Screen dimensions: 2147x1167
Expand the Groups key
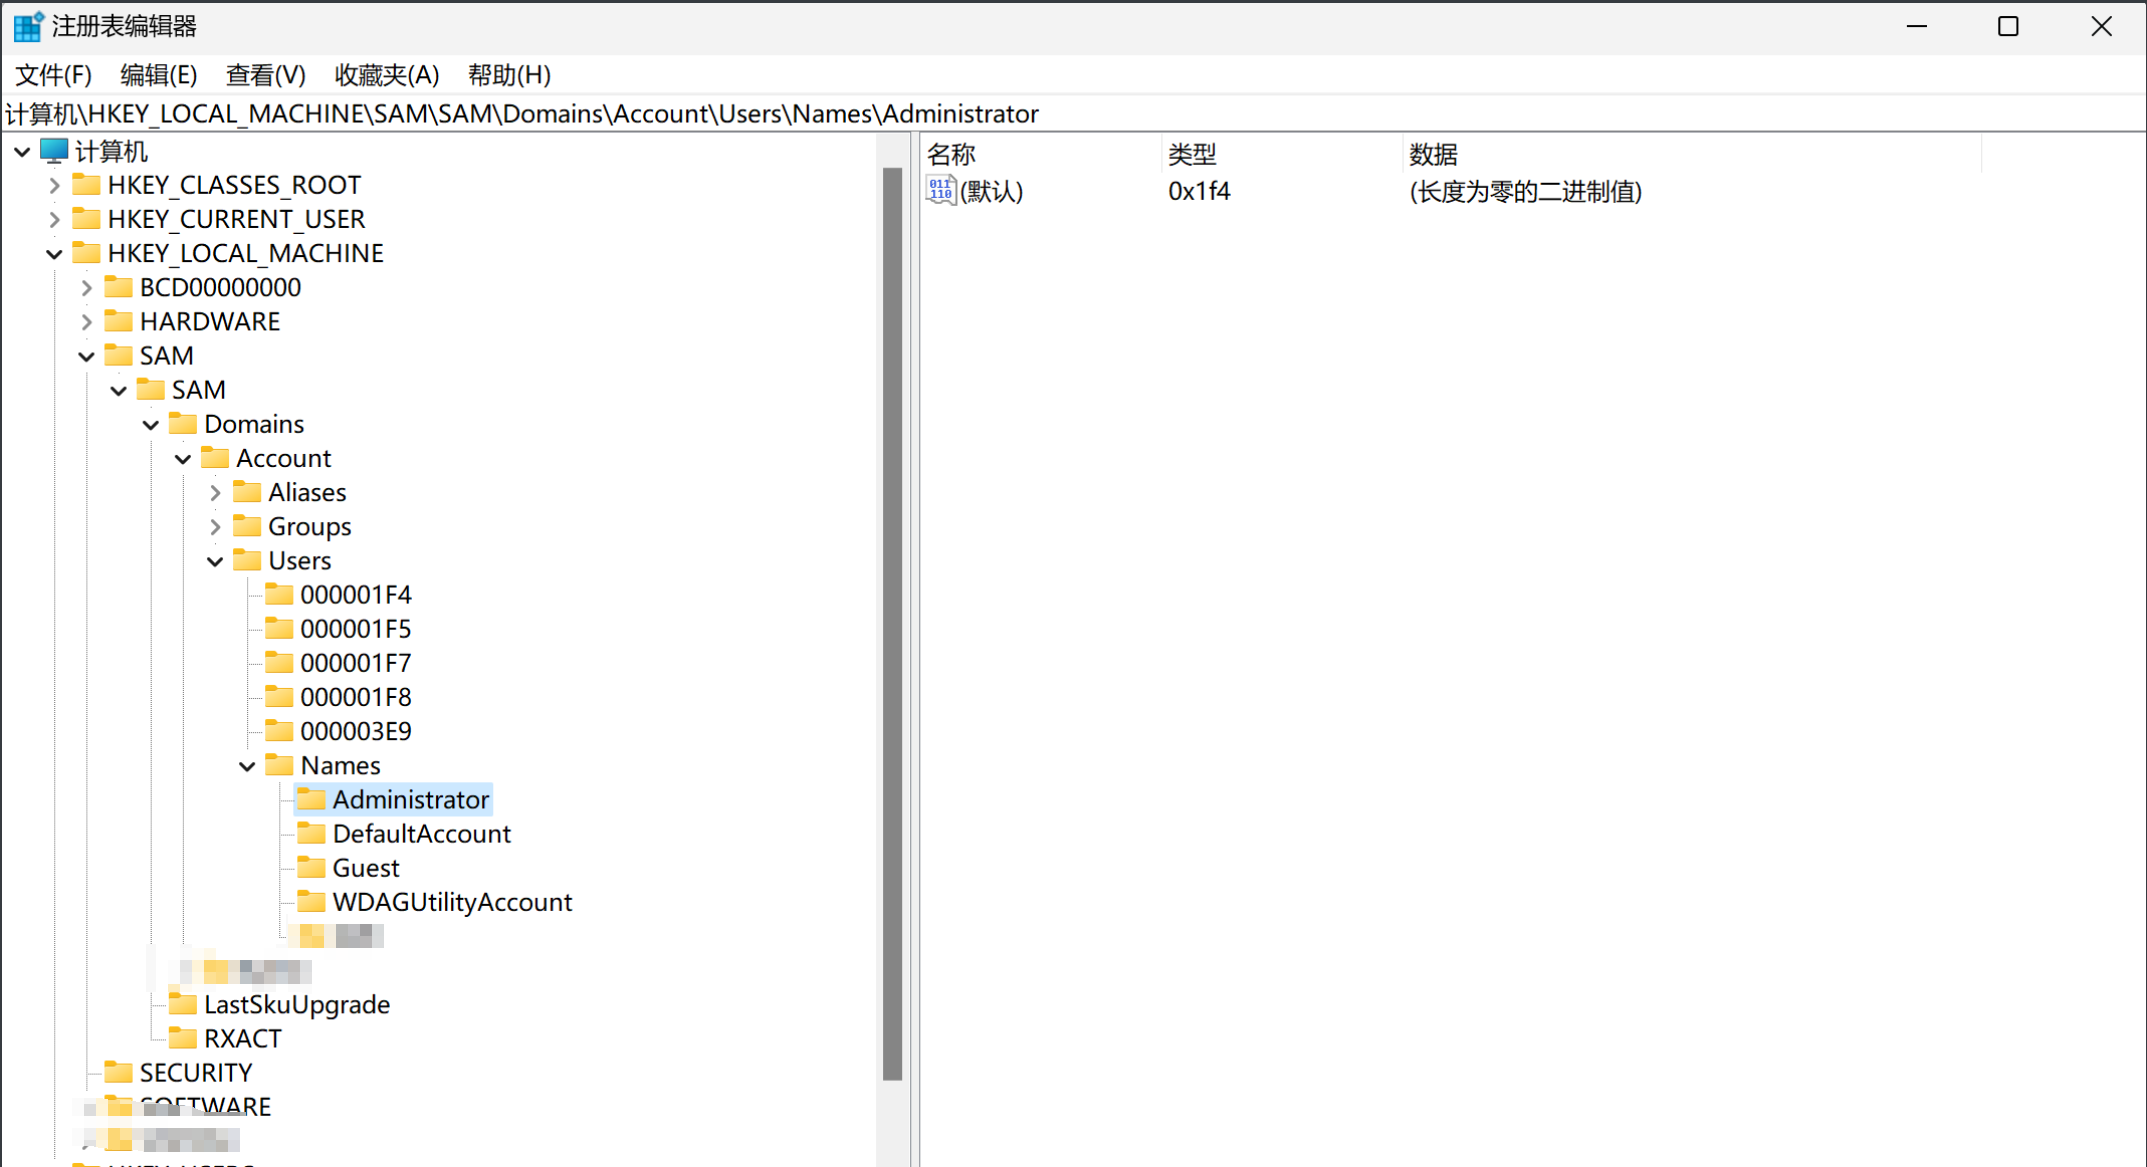click(215, 526)
